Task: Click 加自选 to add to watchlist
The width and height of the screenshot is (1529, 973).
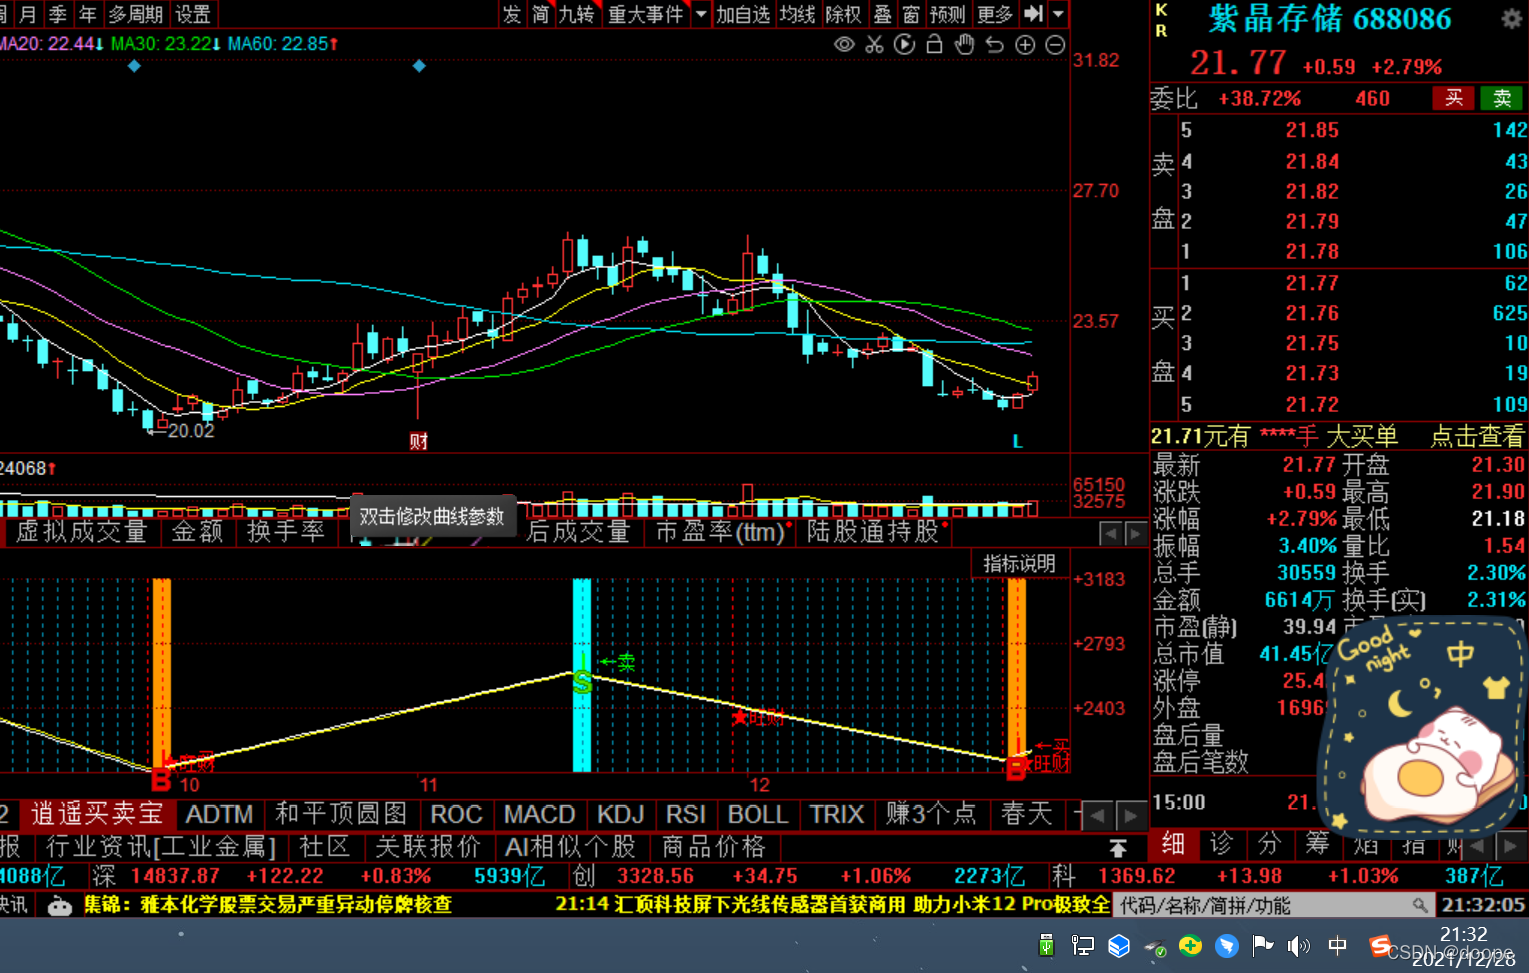Action: (x=743, y=14)
